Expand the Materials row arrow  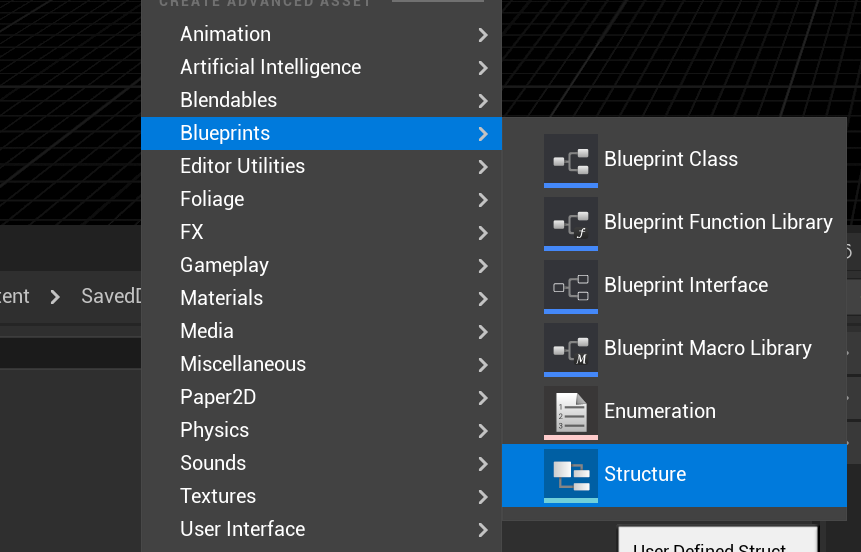(x=483, y=299)
